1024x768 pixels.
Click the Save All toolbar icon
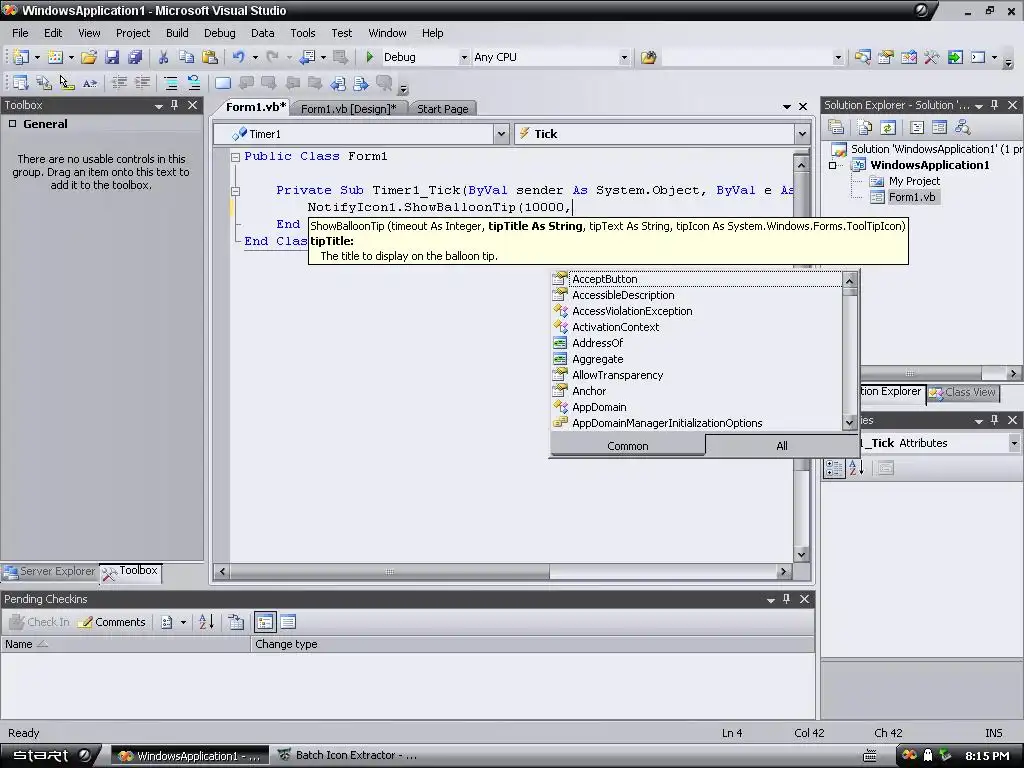pos(135,57)
